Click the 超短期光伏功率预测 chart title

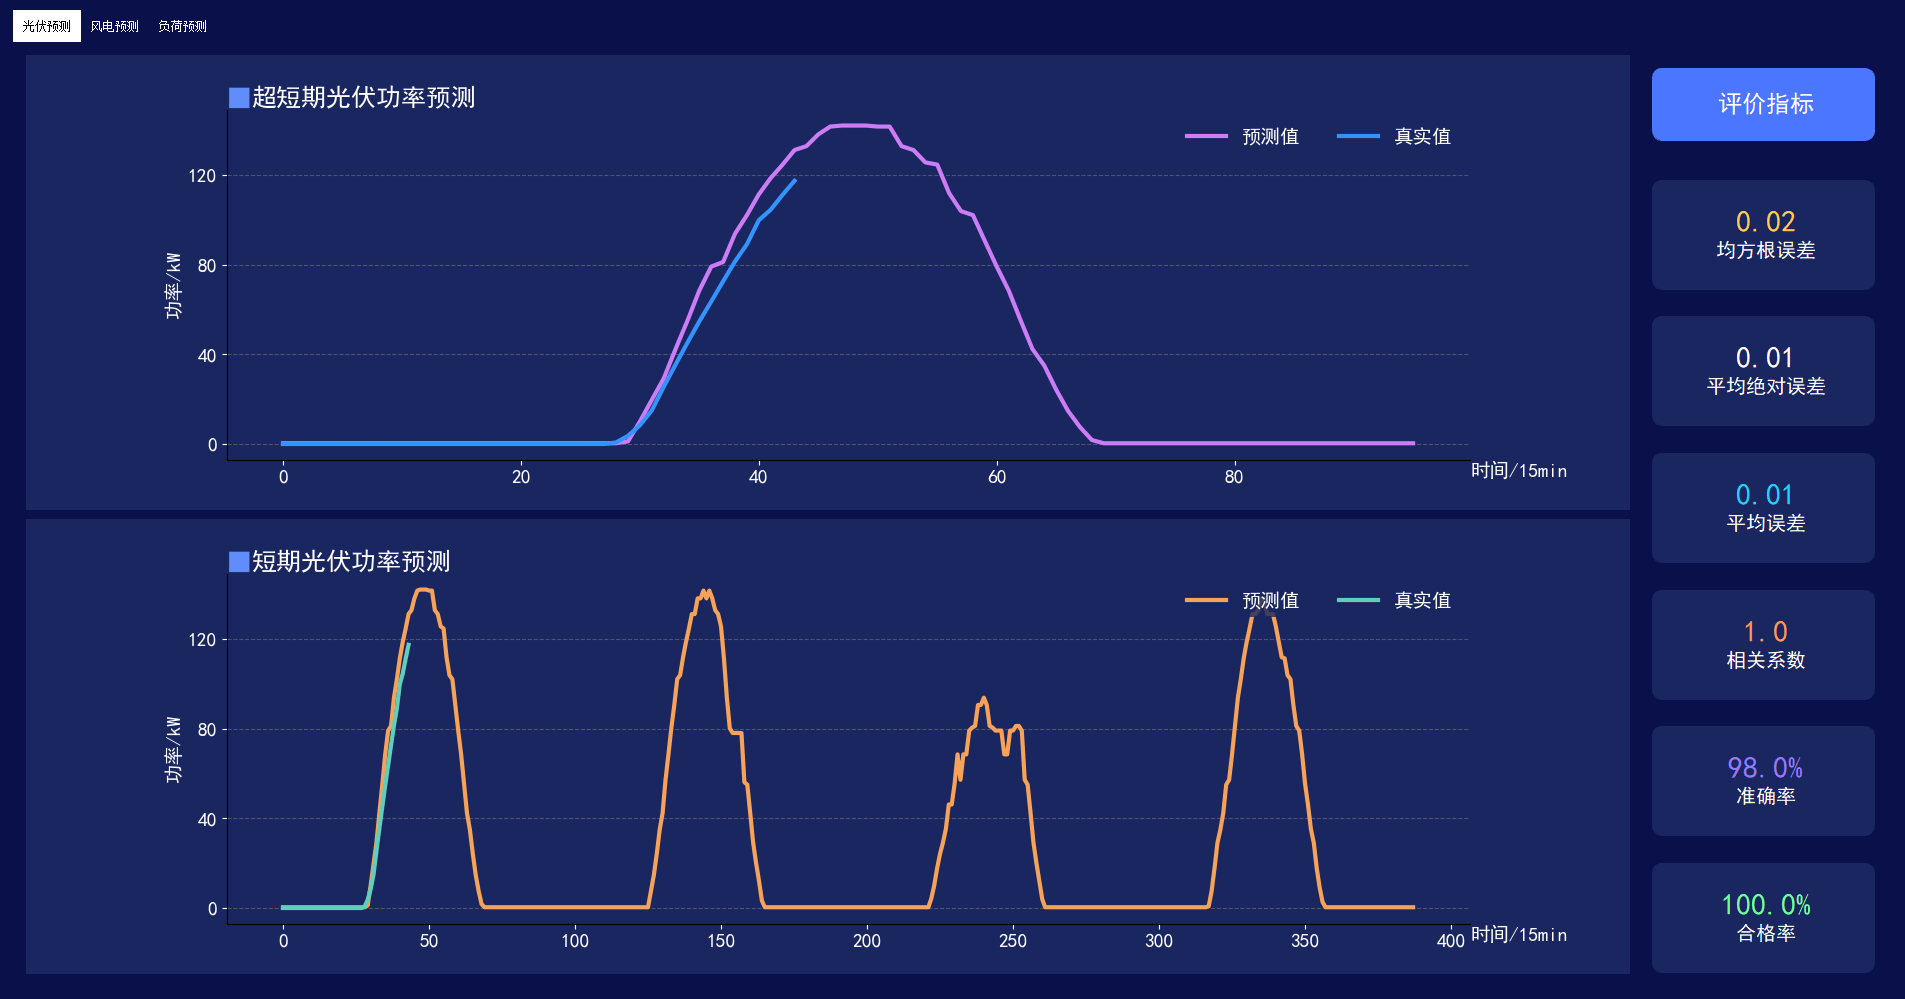(x=363, y=98)
